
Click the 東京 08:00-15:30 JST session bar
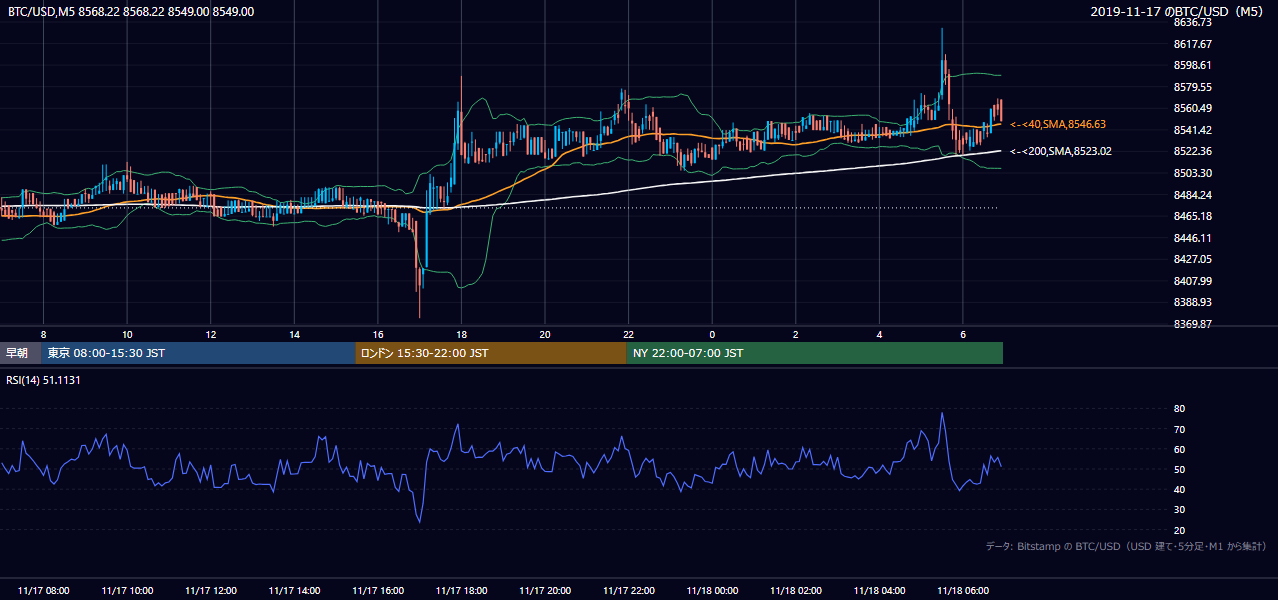click(x=198, y=353)
